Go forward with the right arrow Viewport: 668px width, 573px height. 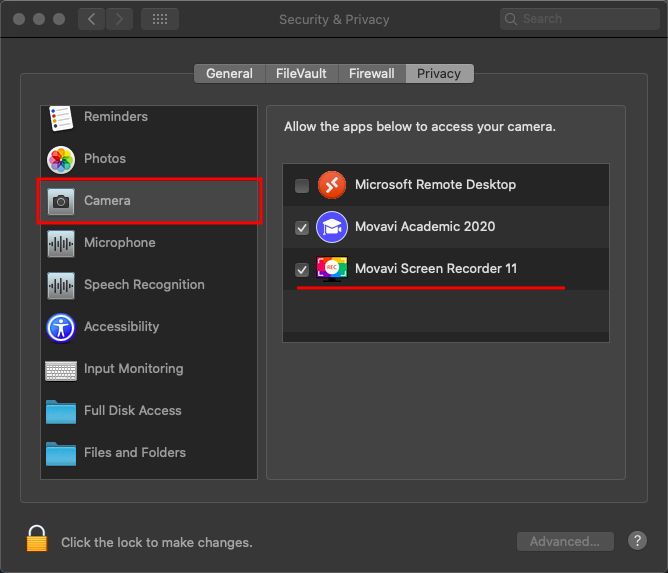[119, 19]
